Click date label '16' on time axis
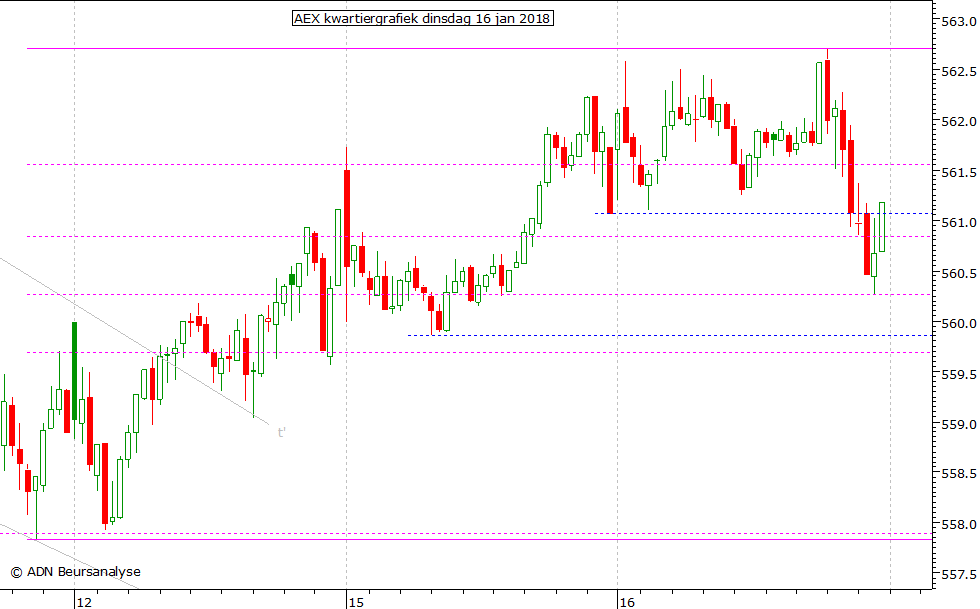Image resolution: width=980 pixels, height=609 pixels. [627, 602]
